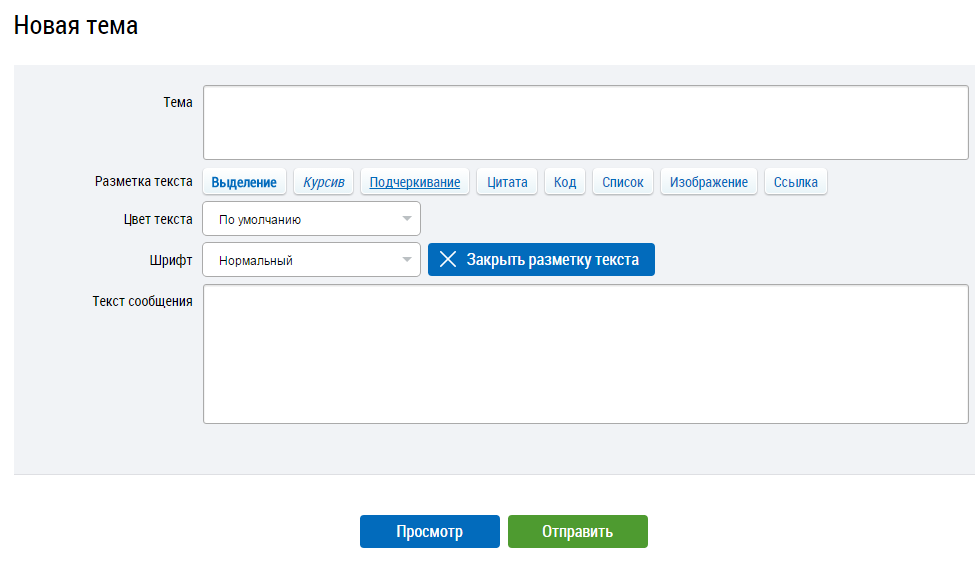Click the Тема subject input field
Screen dimensions: 975x565
click(x=585, y=122)
